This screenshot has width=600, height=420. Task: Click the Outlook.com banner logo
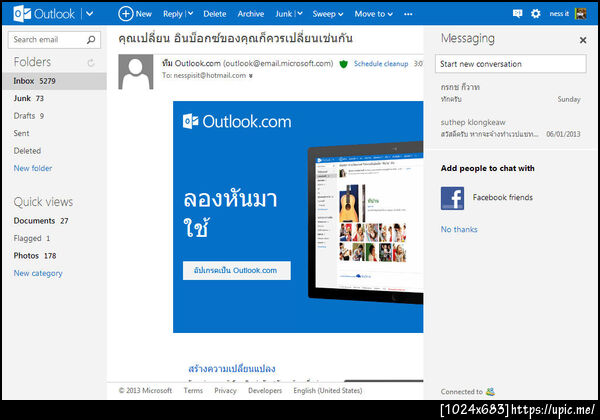[x=237, y=121]
